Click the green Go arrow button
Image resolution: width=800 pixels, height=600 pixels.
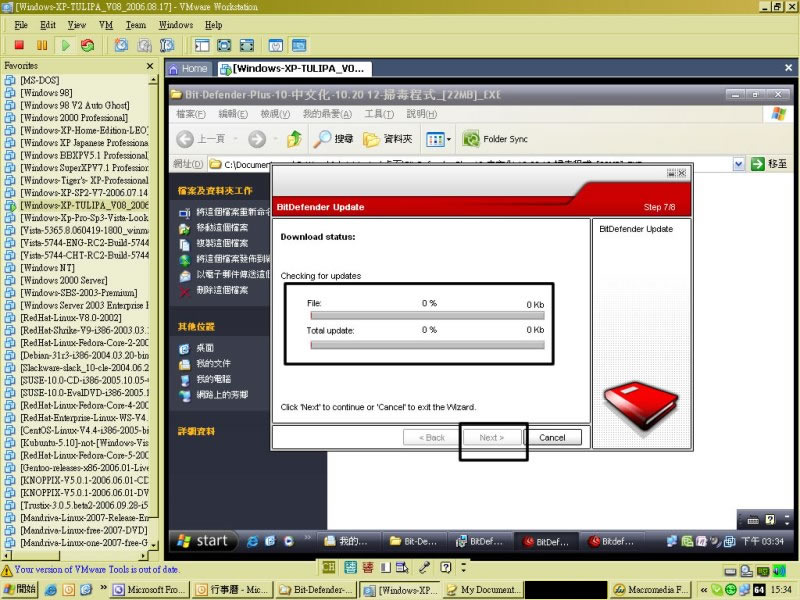coord(757,164)
